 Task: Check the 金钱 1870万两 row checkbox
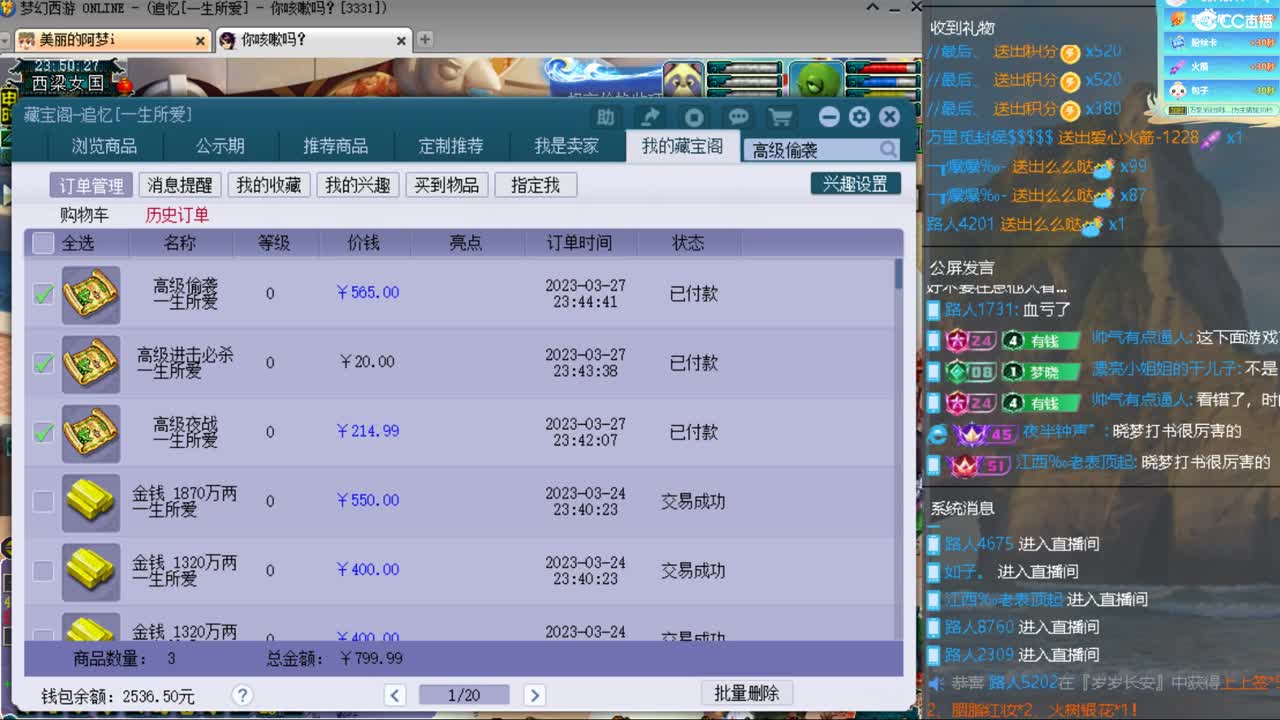(x=42, y=502)
